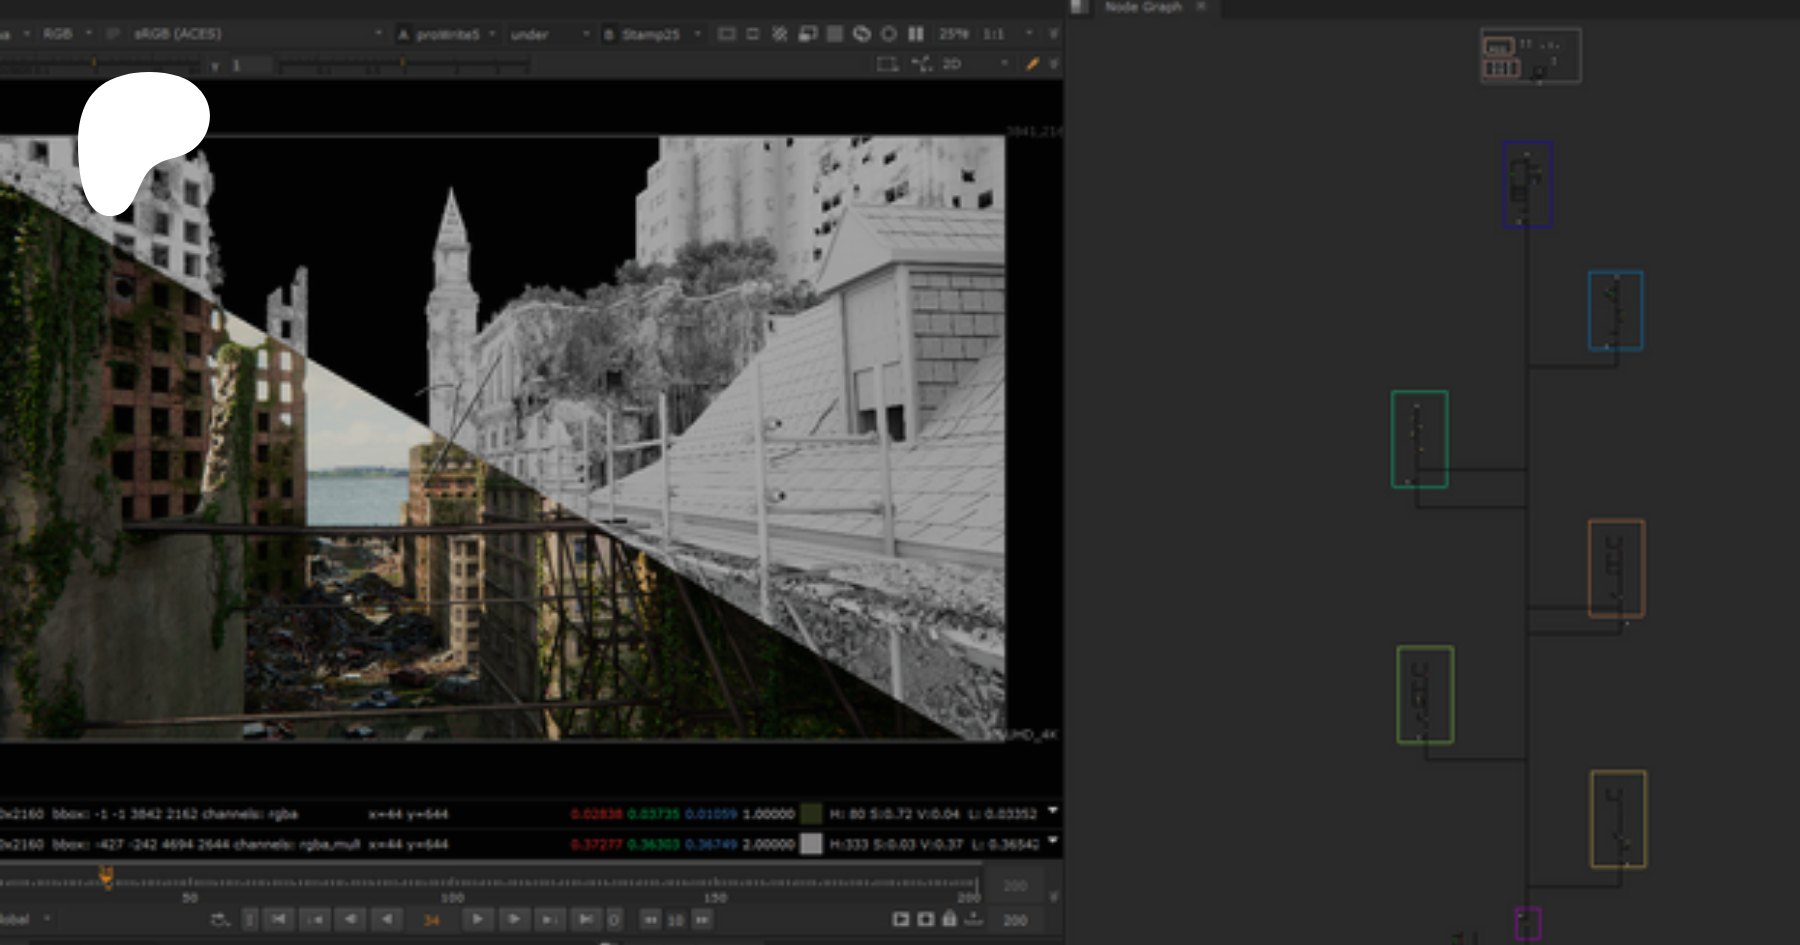Open the B input Stamp25 dropdown
Image resolution: width=1800 pixels, height=945 pixels.
tap(652, 34)
